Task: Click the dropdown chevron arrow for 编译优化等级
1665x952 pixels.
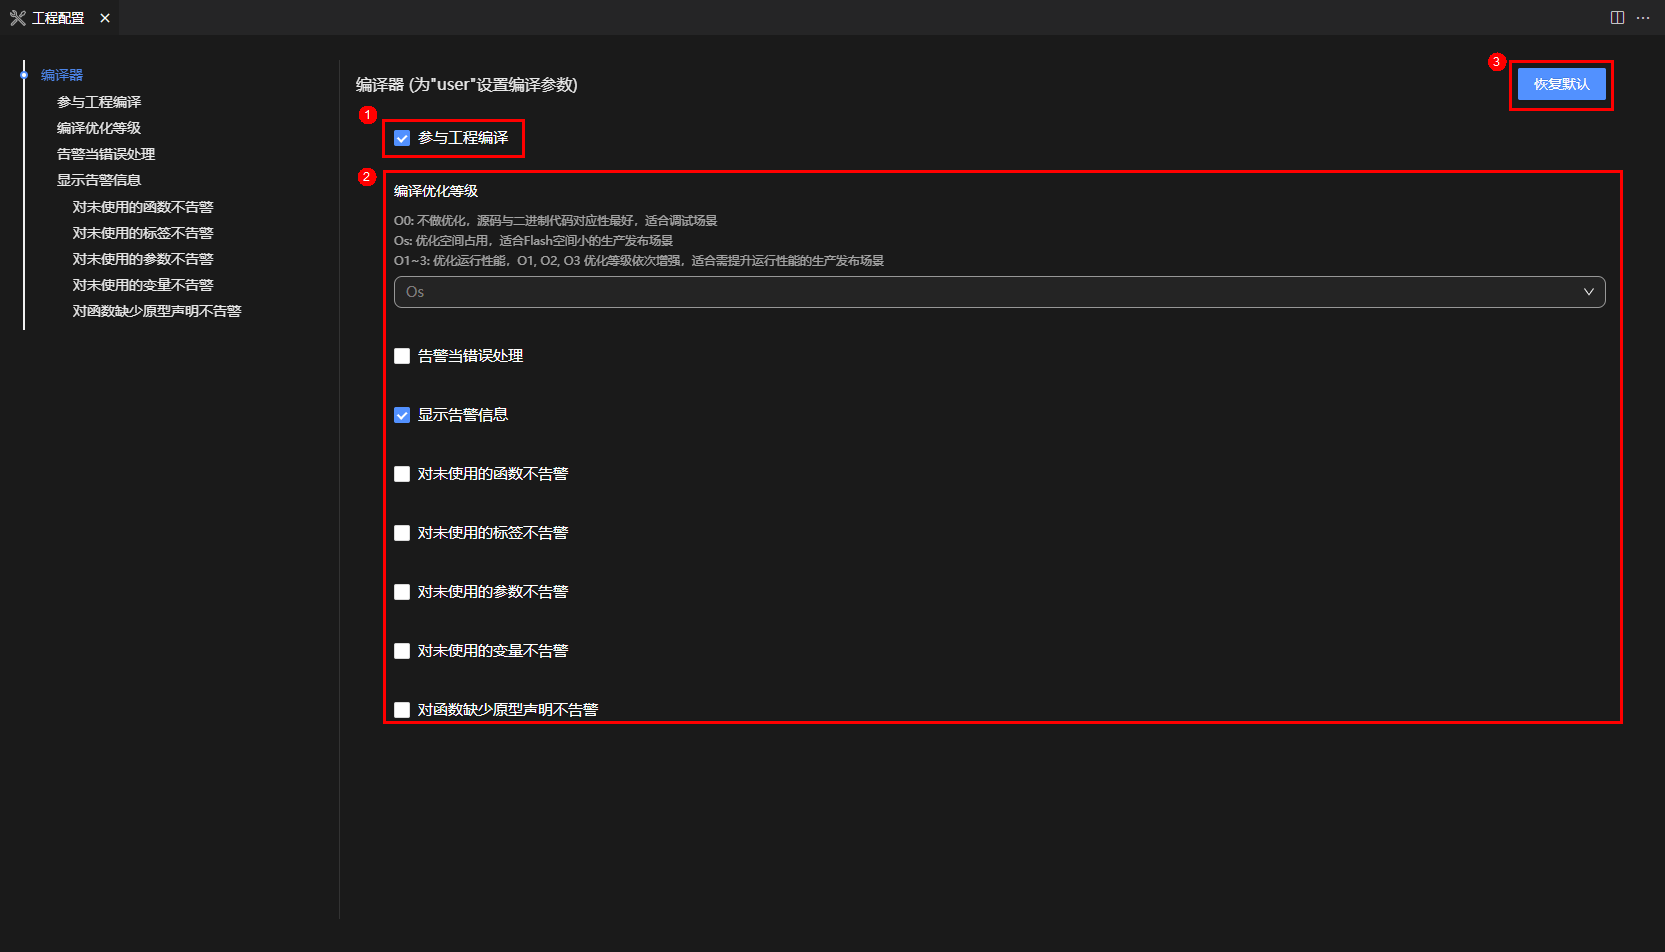Action: click(x=1588, y=292)
